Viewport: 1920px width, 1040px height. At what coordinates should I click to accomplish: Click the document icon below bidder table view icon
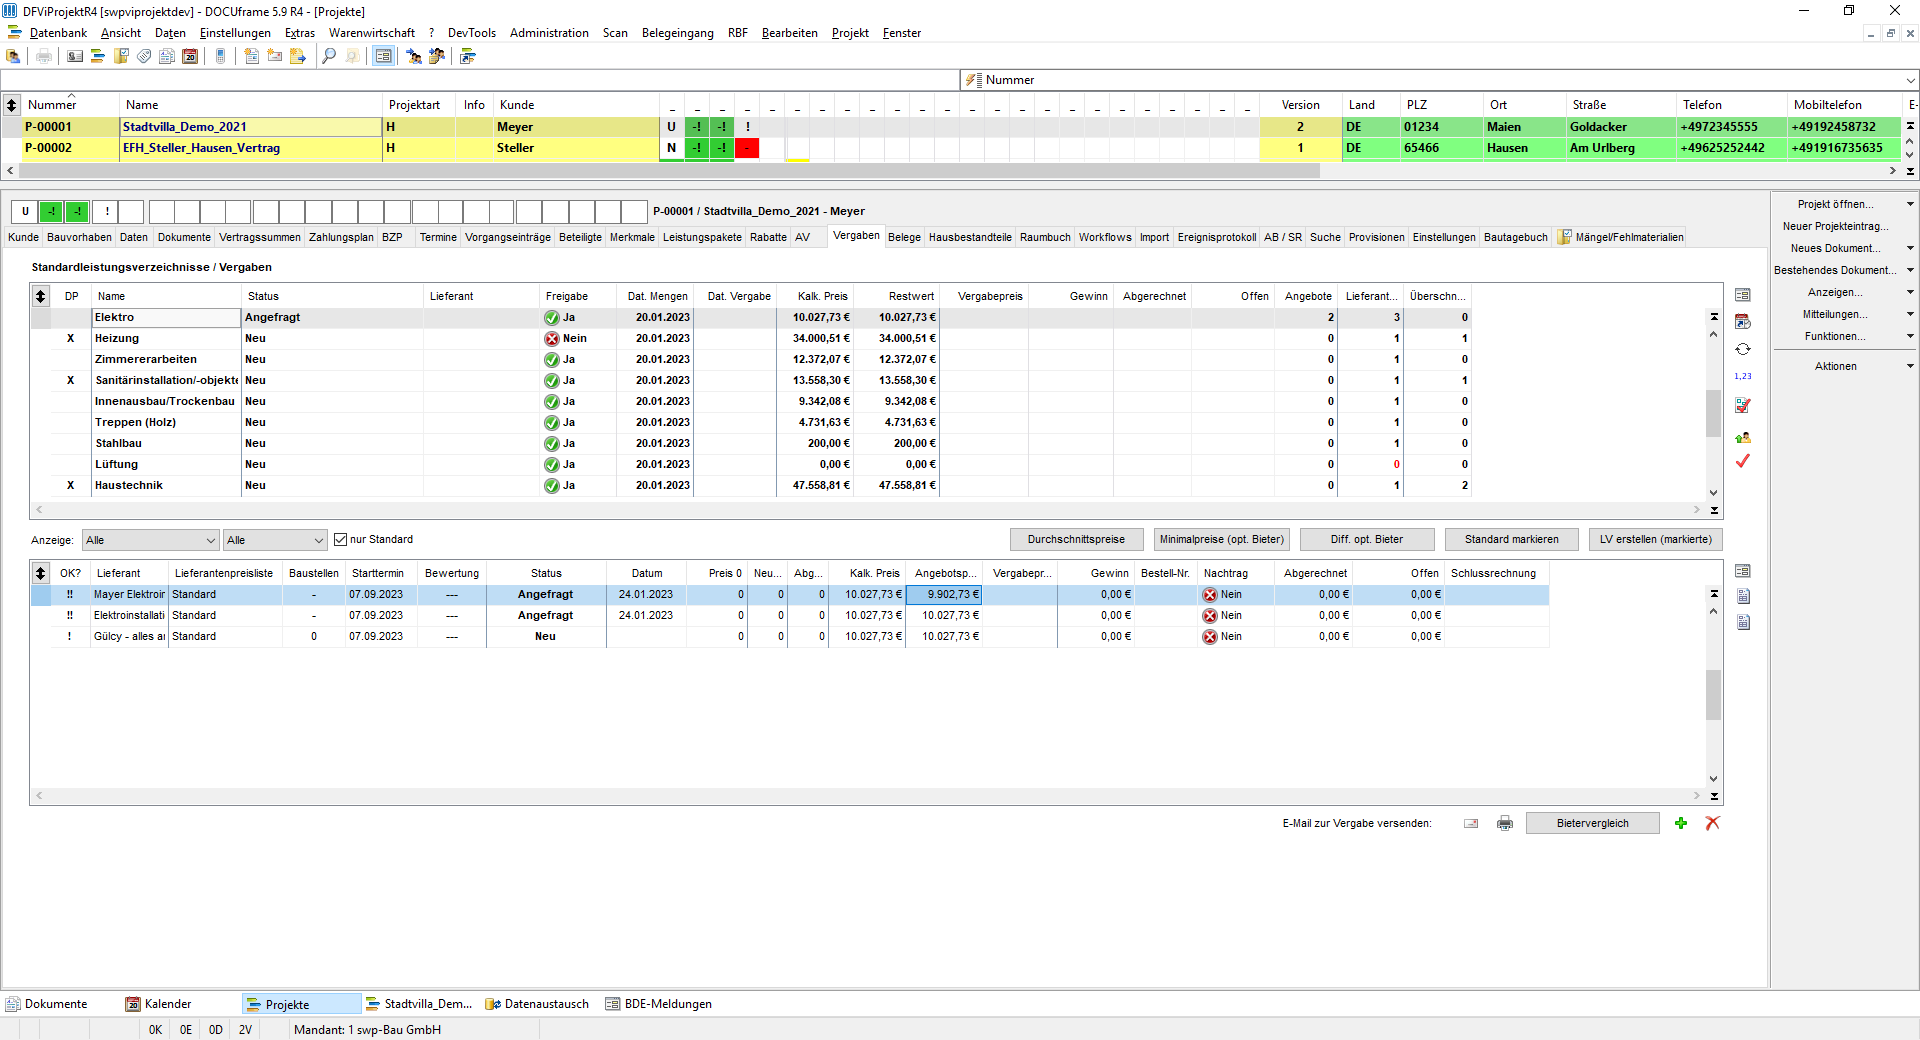click(1743, 596)
